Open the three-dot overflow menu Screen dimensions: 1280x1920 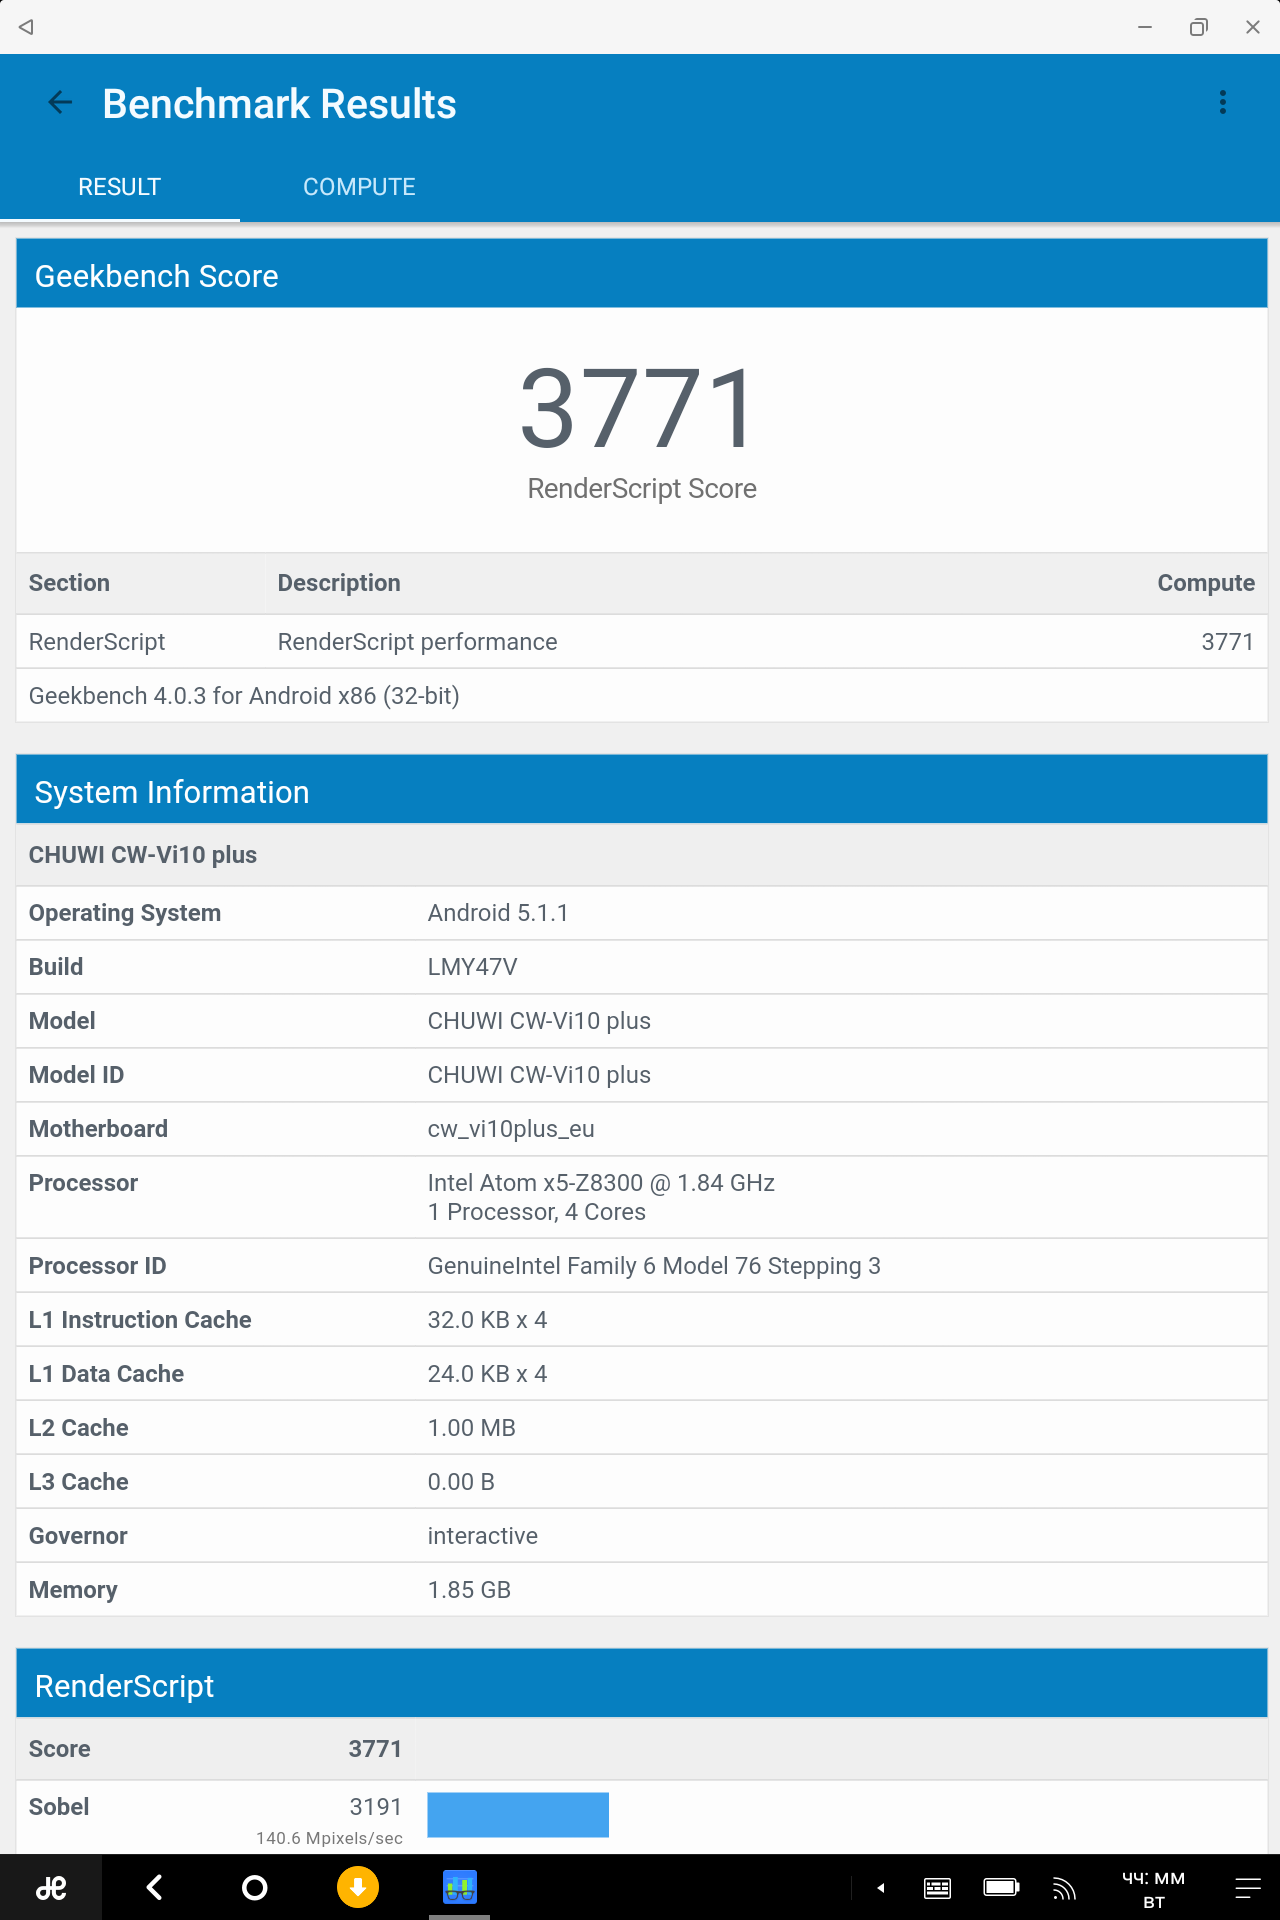pyautogui.click(x=1222, y=102)
